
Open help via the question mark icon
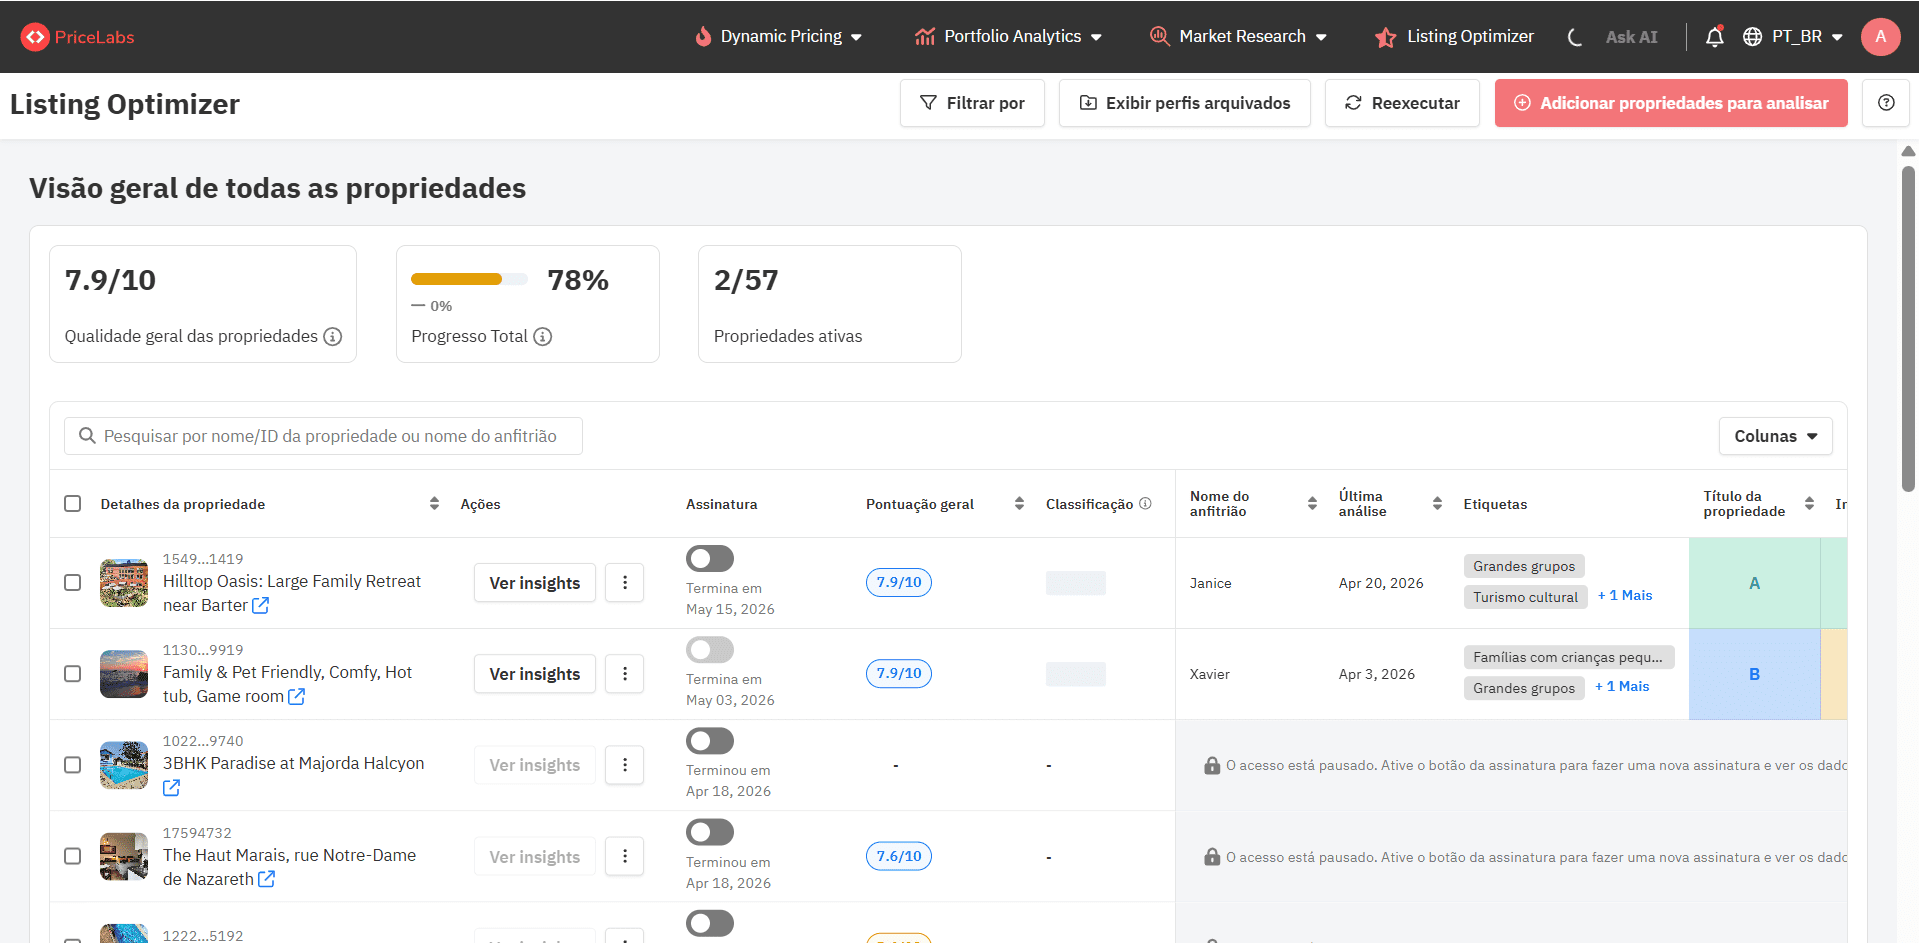click(x=1886, y=102)
